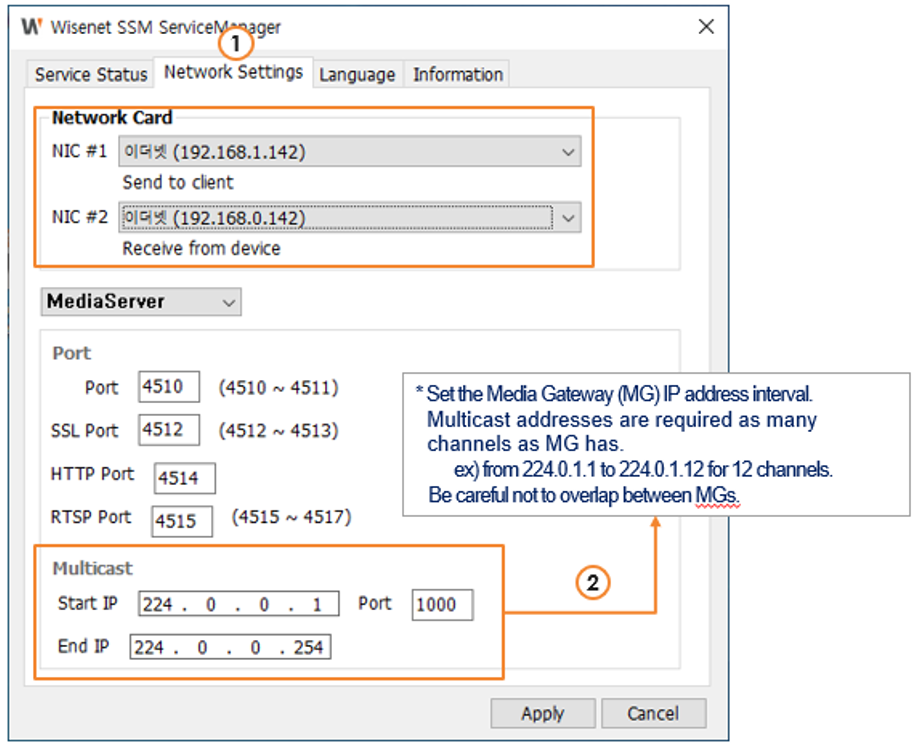The height and width of the screenshot is (746, 912).
Task: Select the Multicast Port field showing 1000
Action: (442, 604)
